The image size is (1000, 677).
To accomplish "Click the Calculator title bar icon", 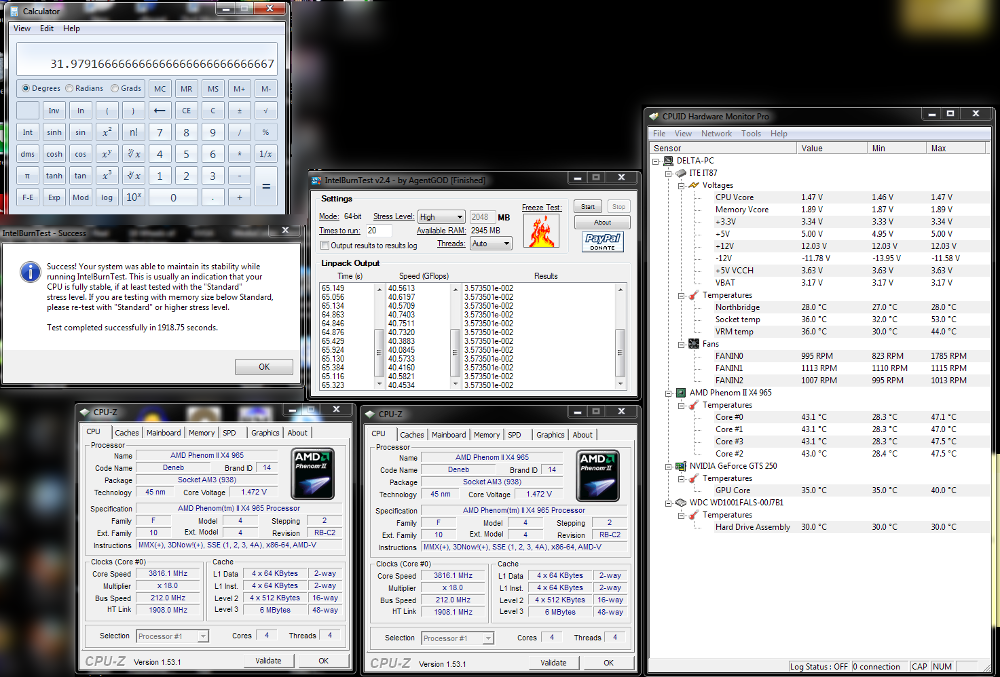I will tap(13, 11).
